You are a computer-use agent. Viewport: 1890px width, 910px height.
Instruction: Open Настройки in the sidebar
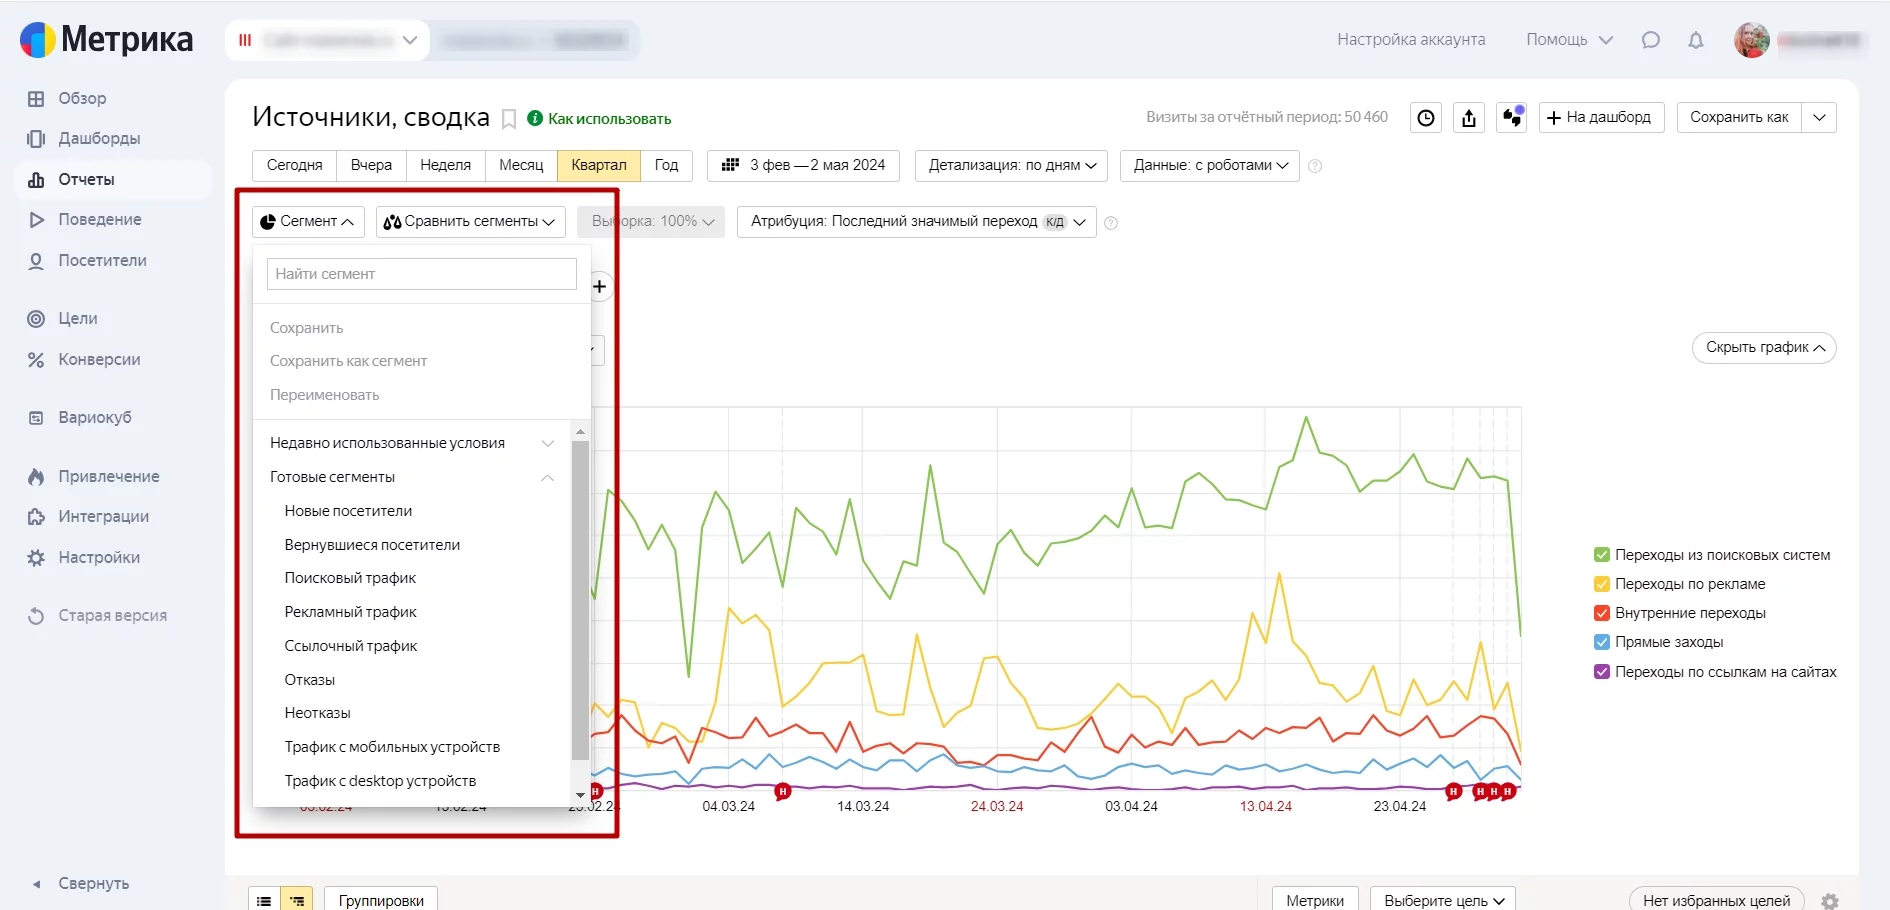pos(99,557)
